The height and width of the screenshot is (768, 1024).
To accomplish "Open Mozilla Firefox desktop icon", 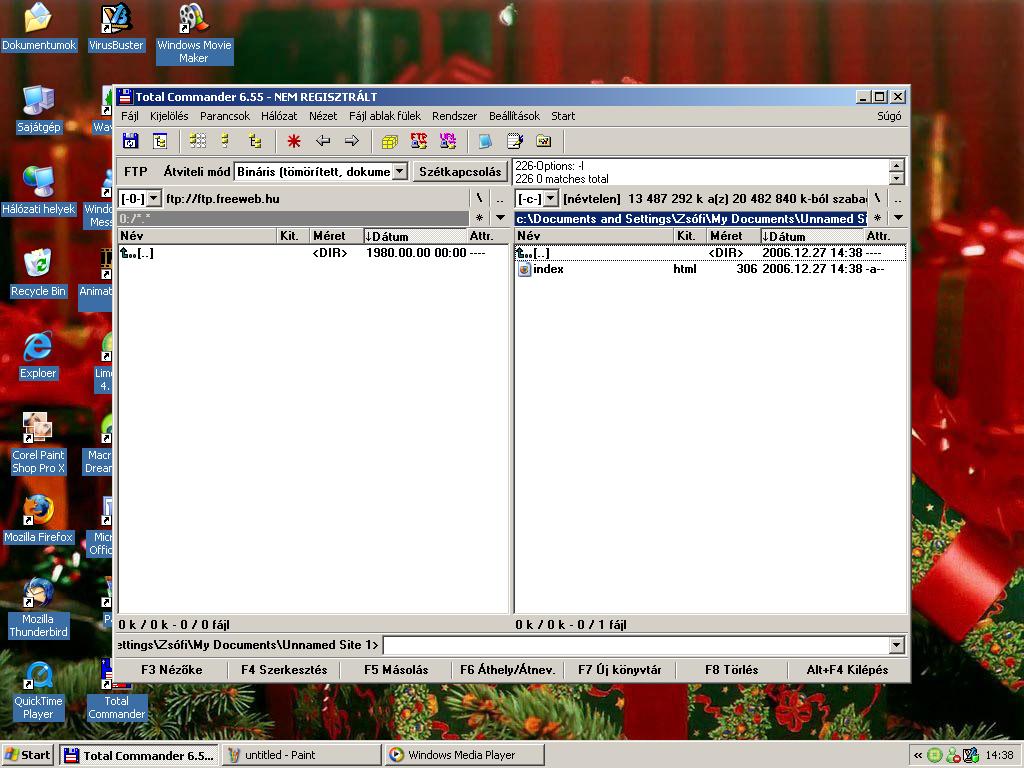I will click(38, 511).
